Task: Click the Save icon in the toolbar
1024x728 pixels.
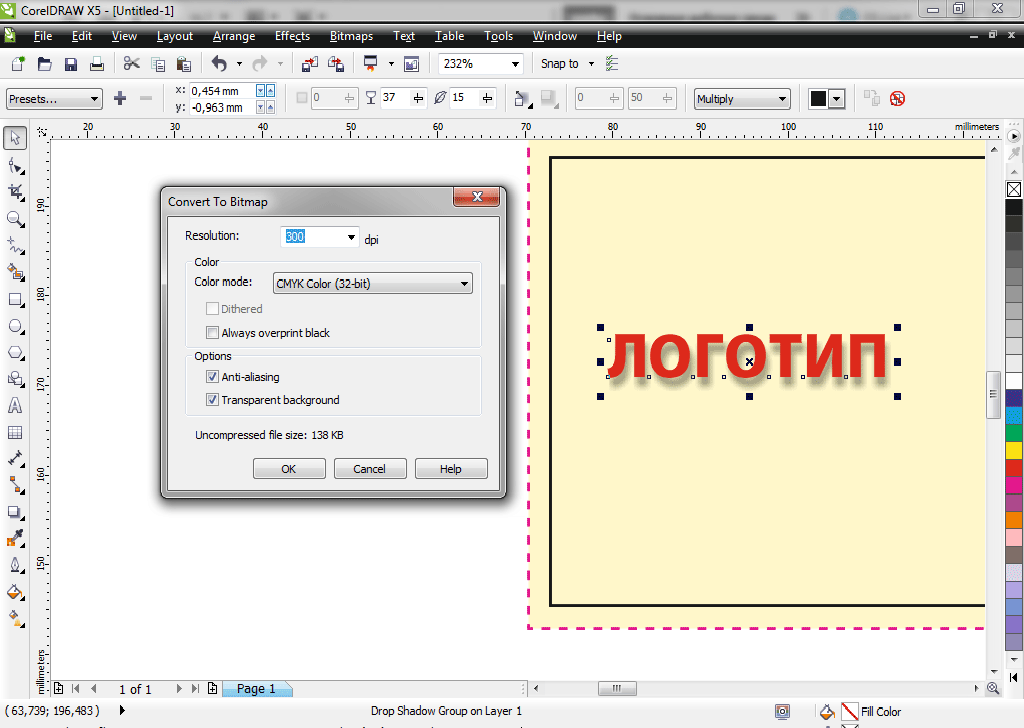Action: [x=71, y=64]
